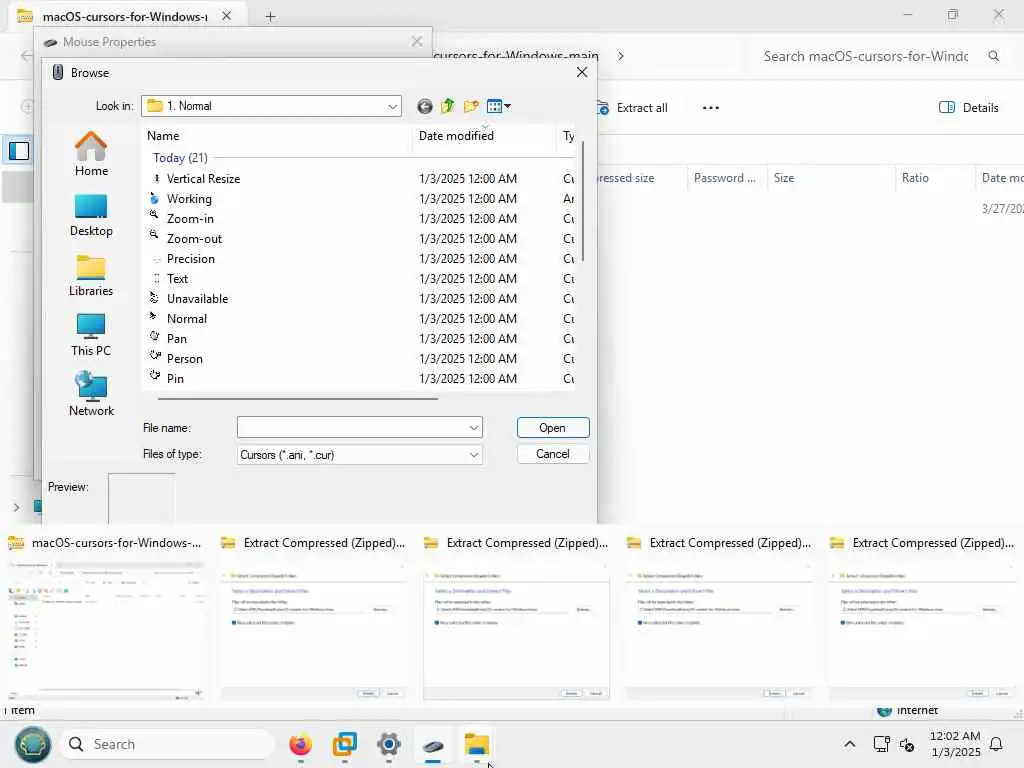Show hidden system tray icons

coord(850,744)
